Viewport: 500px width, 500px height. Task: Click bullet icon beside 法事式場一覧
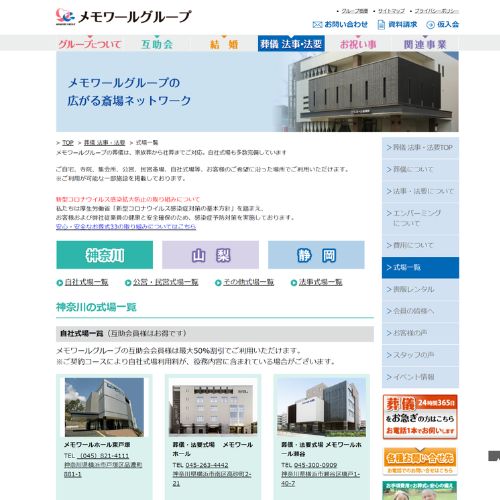pyautogui.click(x=294, y=283)
